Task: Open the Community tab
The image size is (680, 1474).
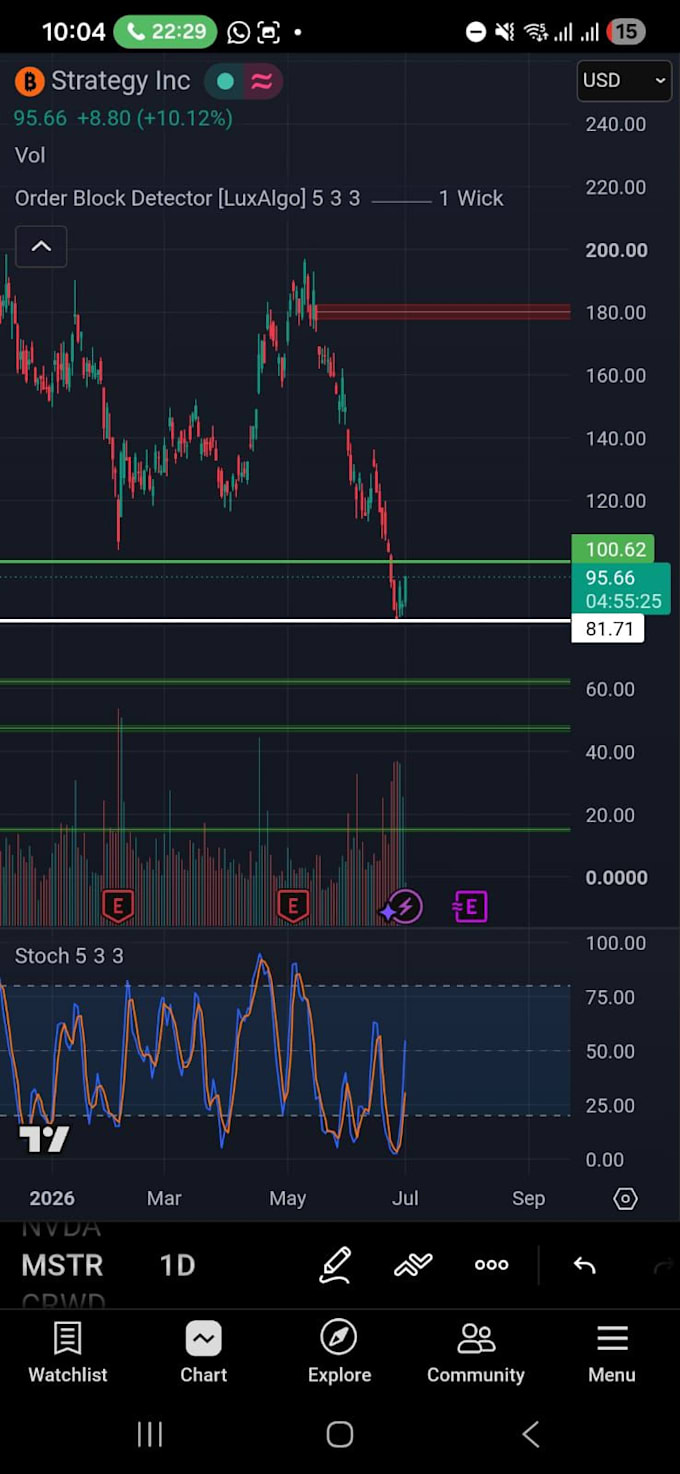Action: (x=476, y=1353)
